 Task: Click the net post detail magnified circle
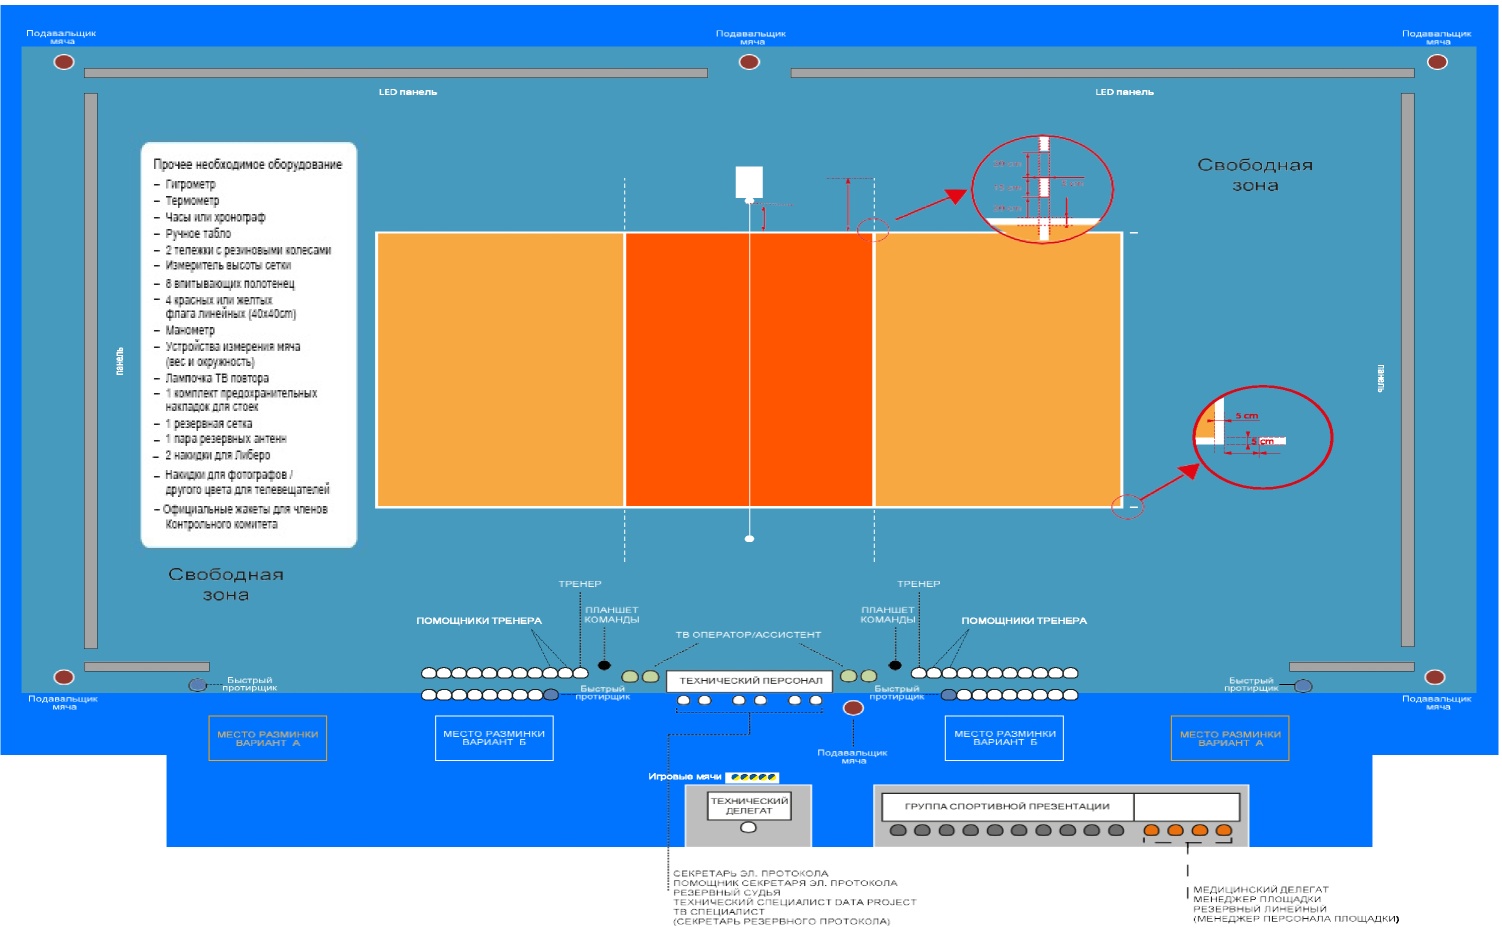click(x=1042, y=188)
